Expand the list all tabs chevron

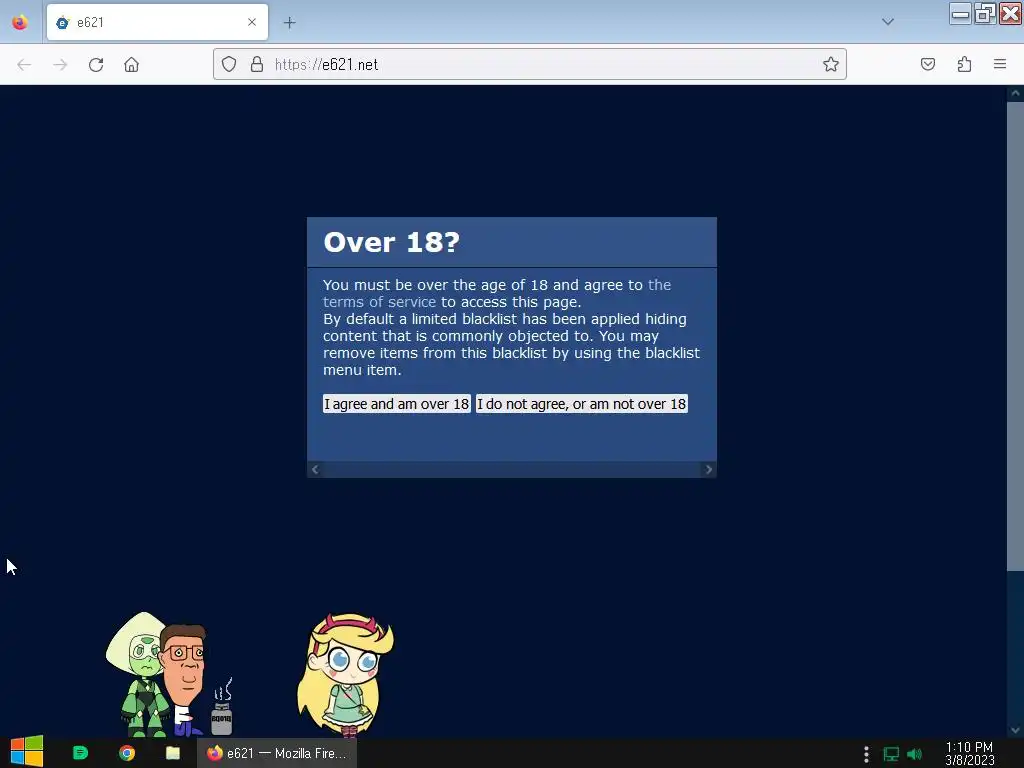pyautogui.click(x=888, y=22)
